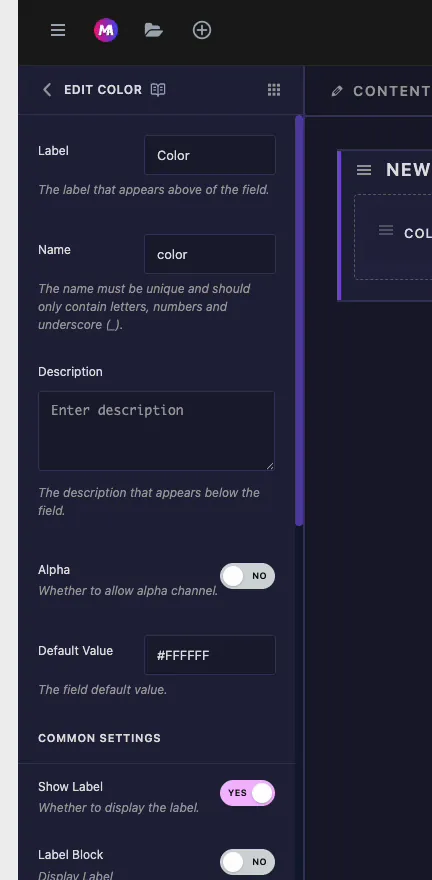
Task: Go back with the left chevron arrow
Action: [47, 90]
